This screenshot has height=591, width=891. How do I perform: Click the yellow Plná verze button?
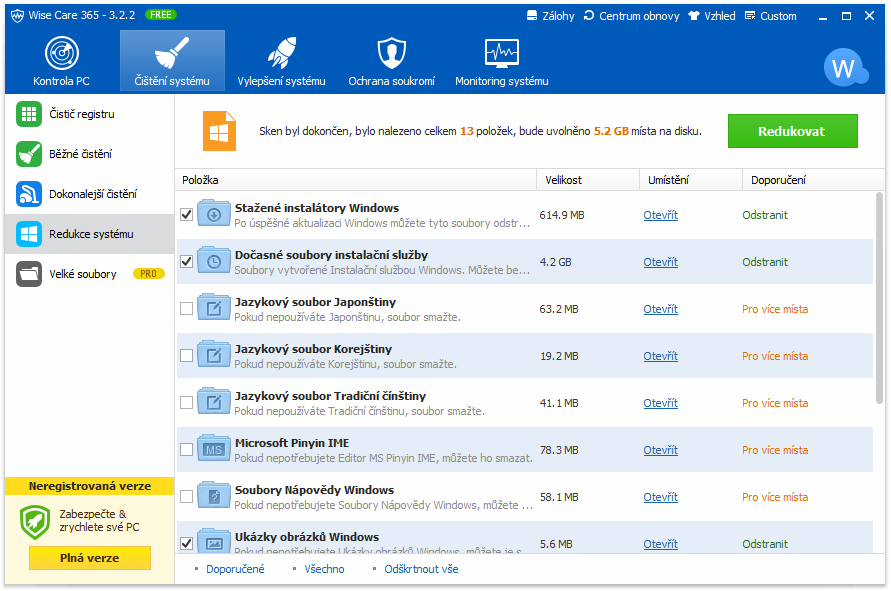90,558
